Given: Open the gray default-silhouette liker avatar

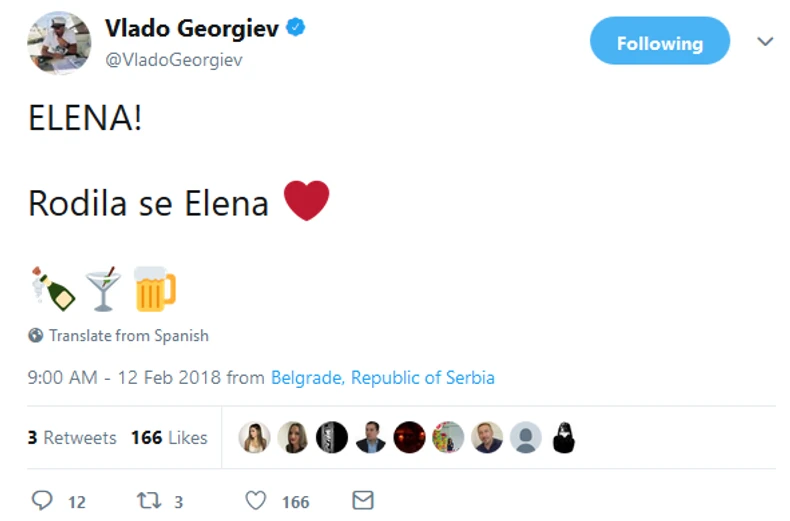Looking at the screenshot, I should click(525, 437).
